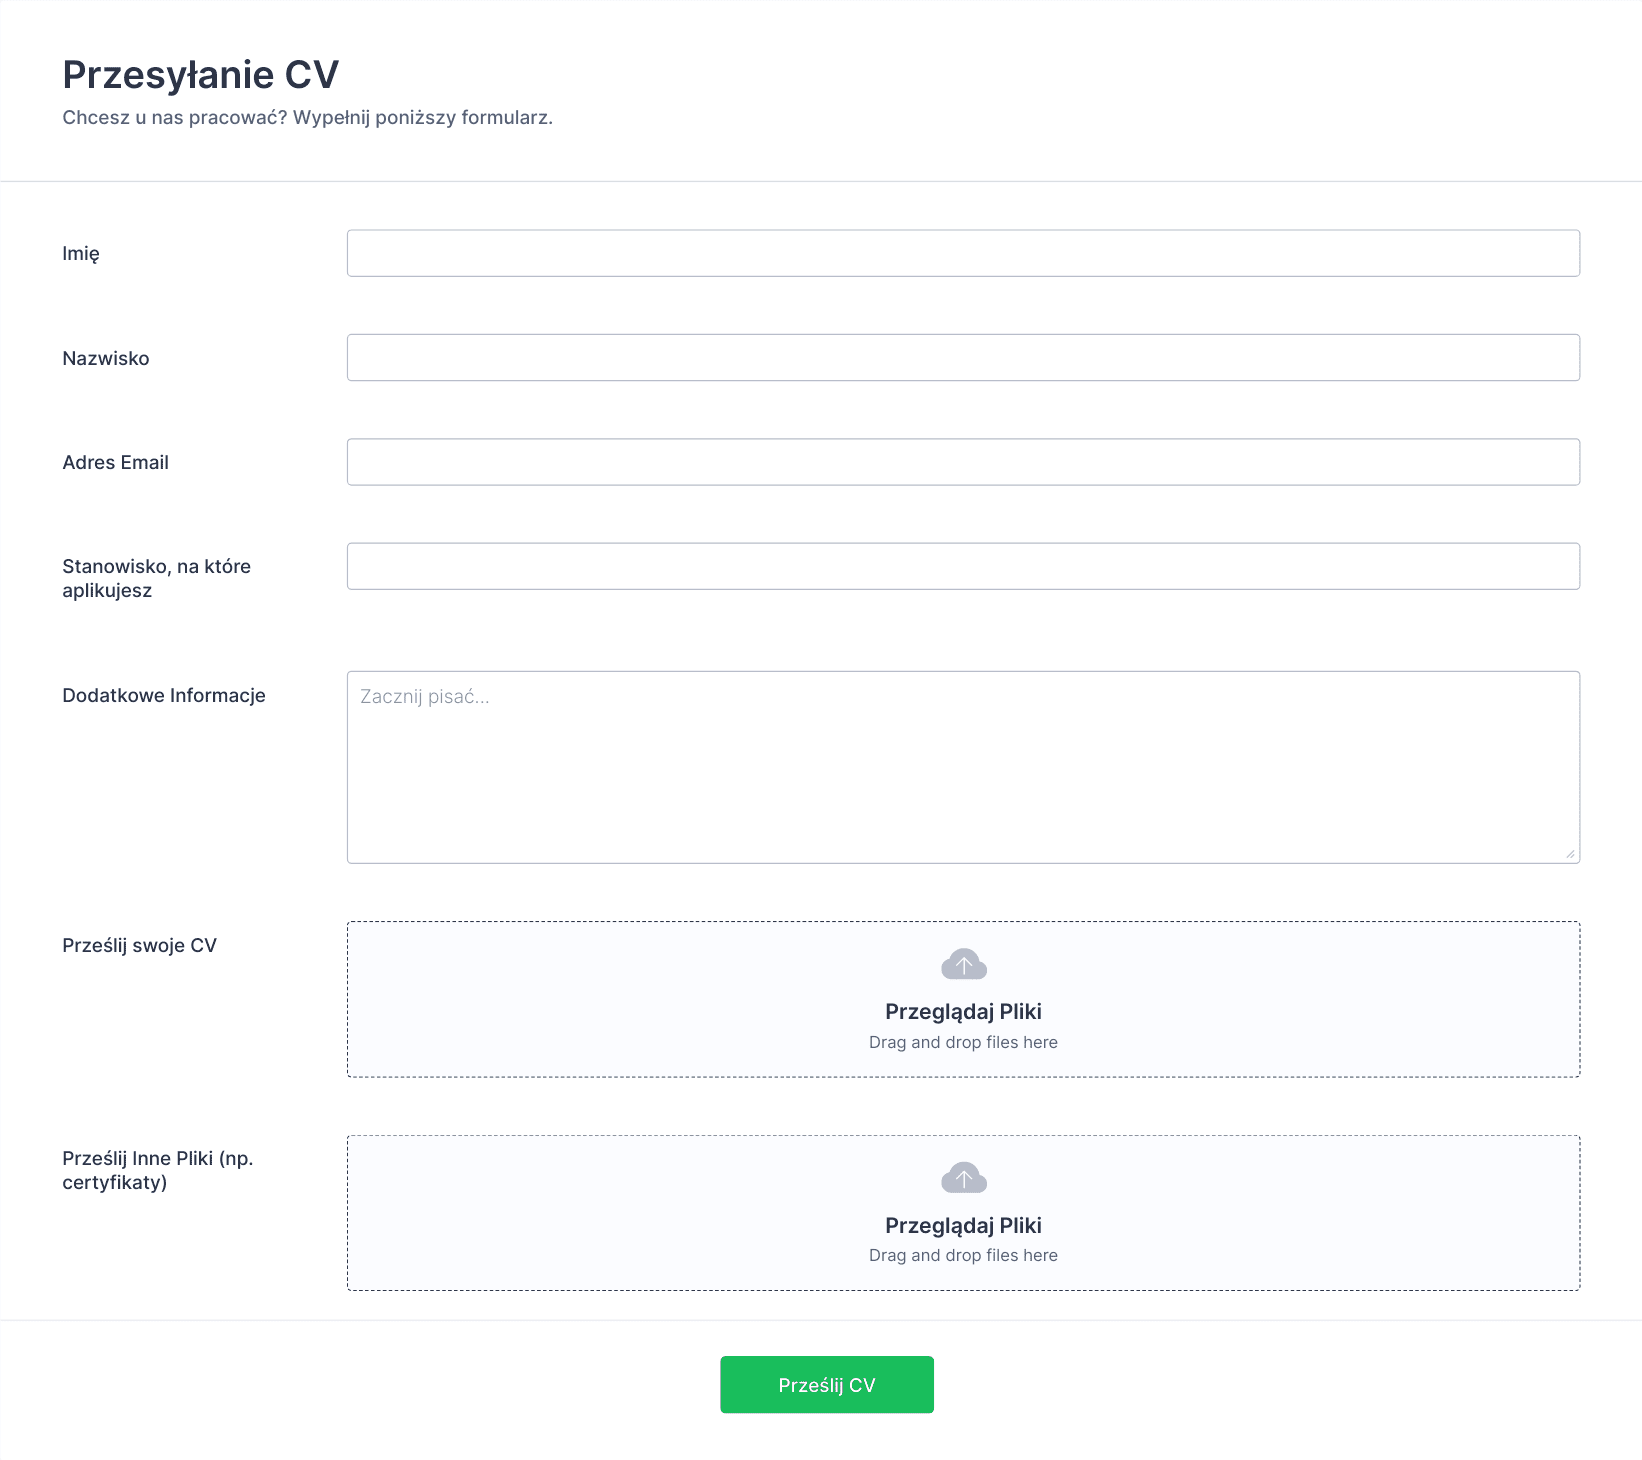The image size is (1642, 1460).
Task: Select the Adres Email text box
Action: [963, 462]
